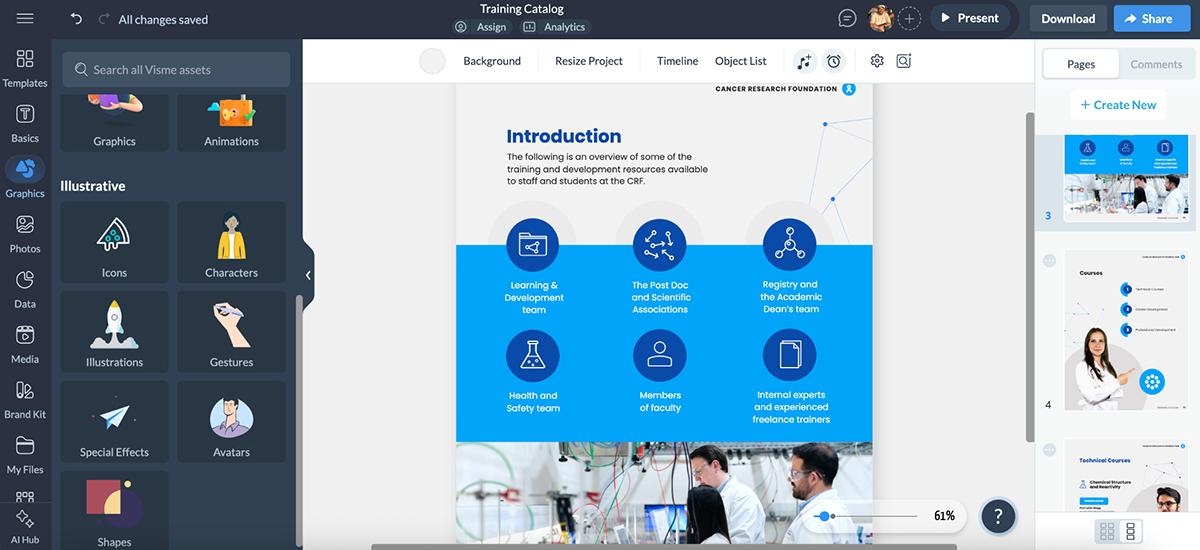The image size is (1200, 550).
Task: Click the Training Catalog project title
Action: click(x=522, y=9)
